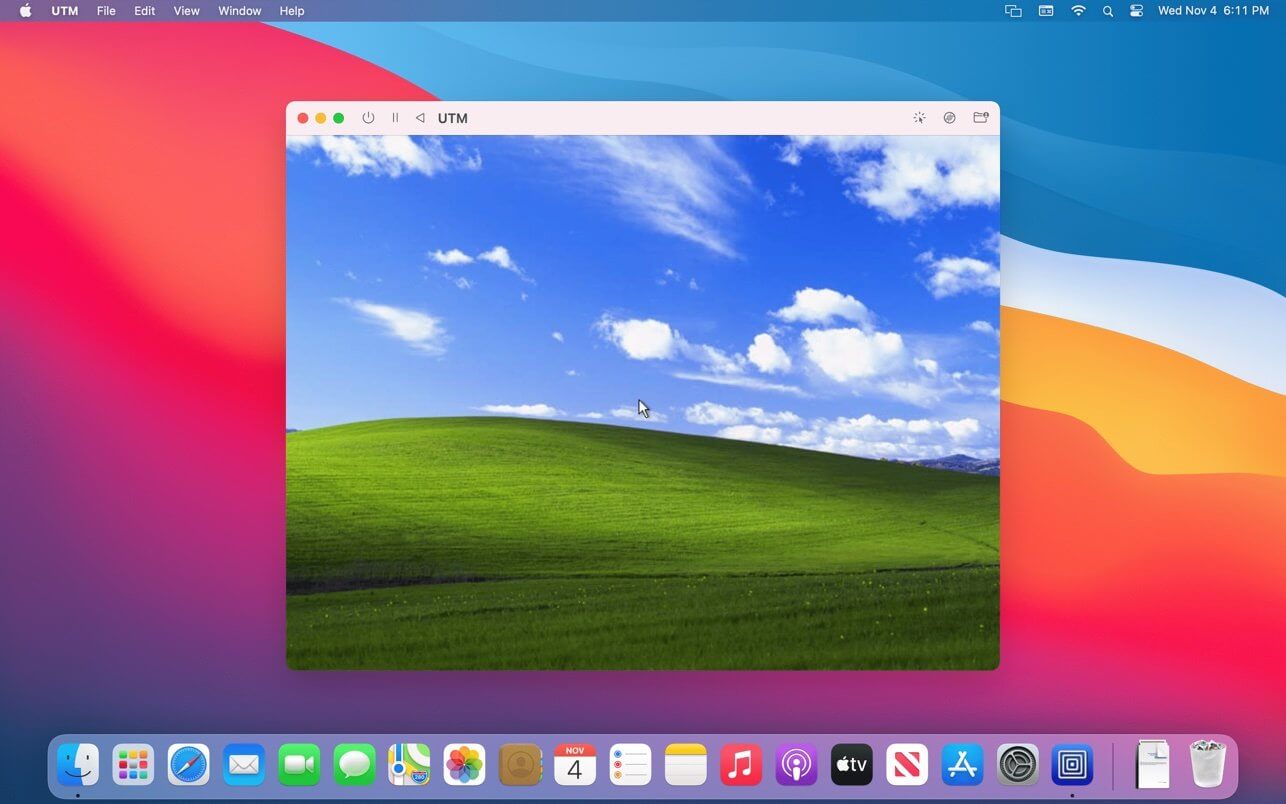This screenshot has height=804, width=1286.
Task: Open the View menu
Action: pyautogui.click(x=186, y=11)
